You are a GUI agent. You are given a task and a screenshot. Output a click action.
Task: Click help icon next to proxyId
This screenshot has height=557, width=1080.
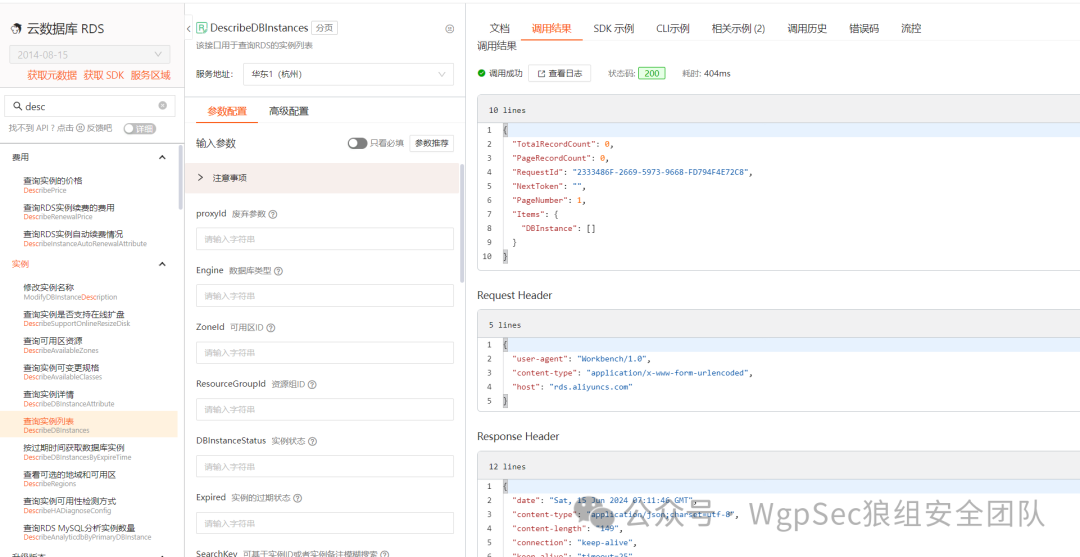(273, 214)
